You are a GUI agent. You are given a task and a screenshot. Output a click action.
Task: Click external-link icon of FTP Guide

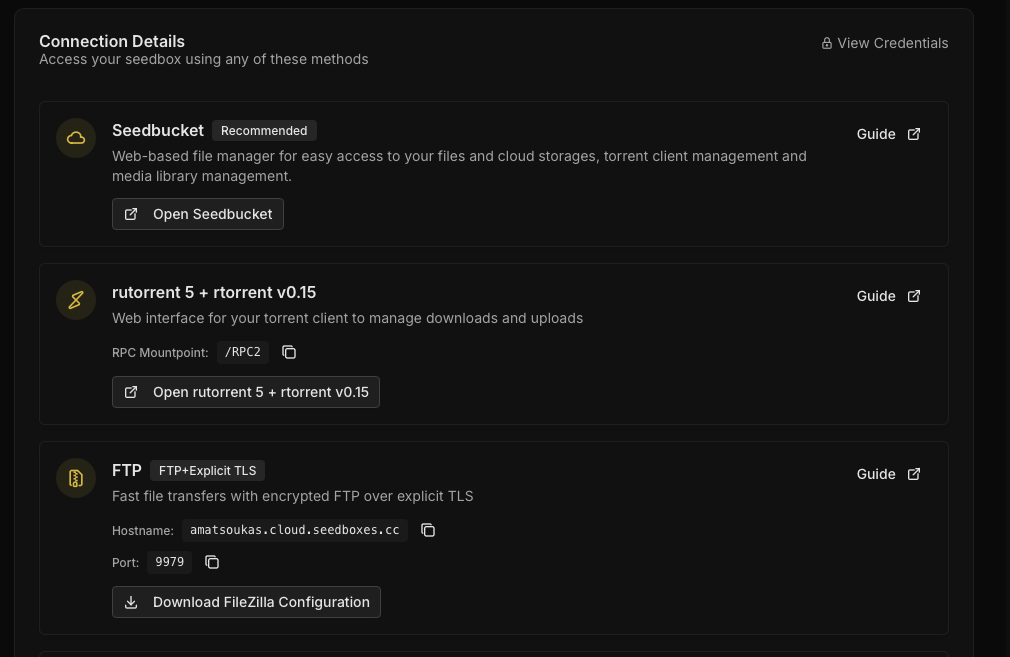[x=914, y=474]
